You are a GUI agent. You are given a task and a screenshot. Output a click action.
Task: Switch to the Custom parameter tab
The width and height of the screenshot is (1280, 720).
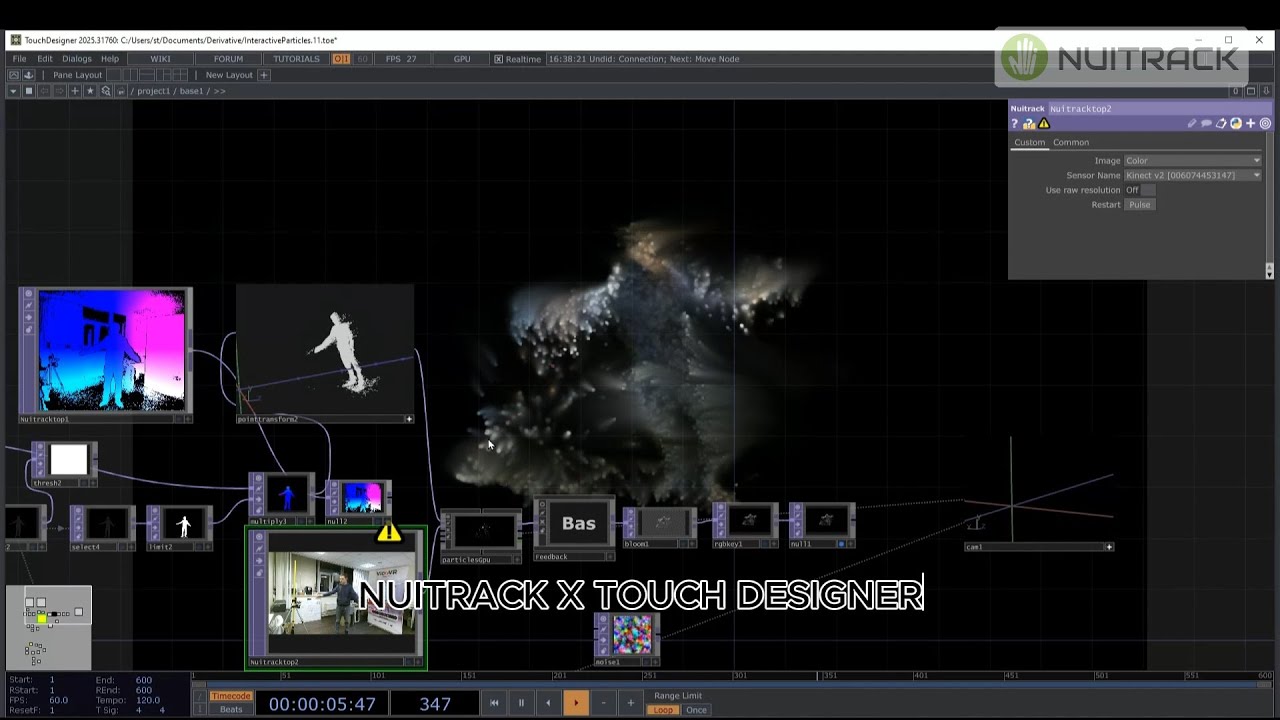coord(1029,142)
